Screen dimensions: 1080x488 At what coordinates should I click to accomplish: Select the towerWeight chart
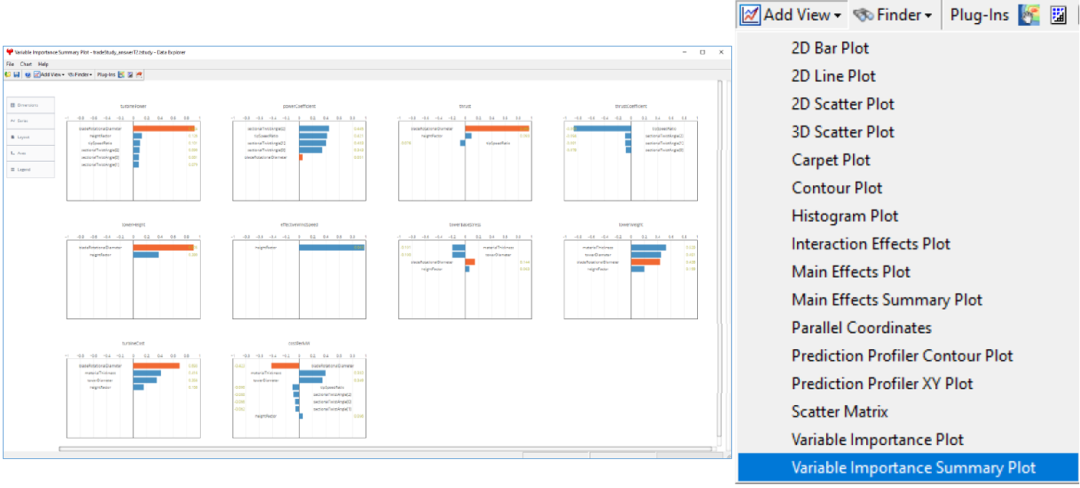pyautogui.click(x=631, y=279)
